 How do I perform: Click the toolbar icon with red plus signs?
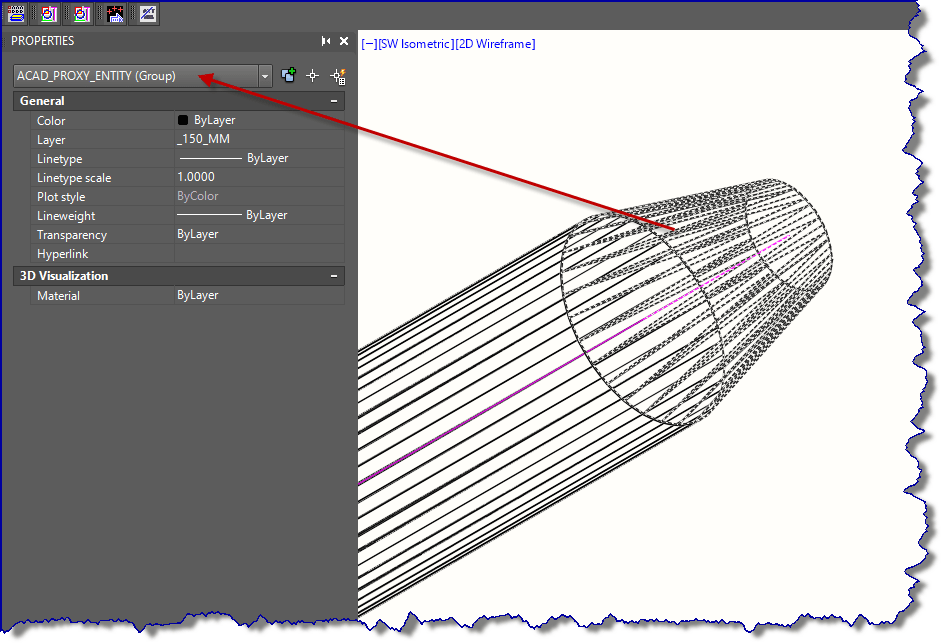tap(115, 13)
